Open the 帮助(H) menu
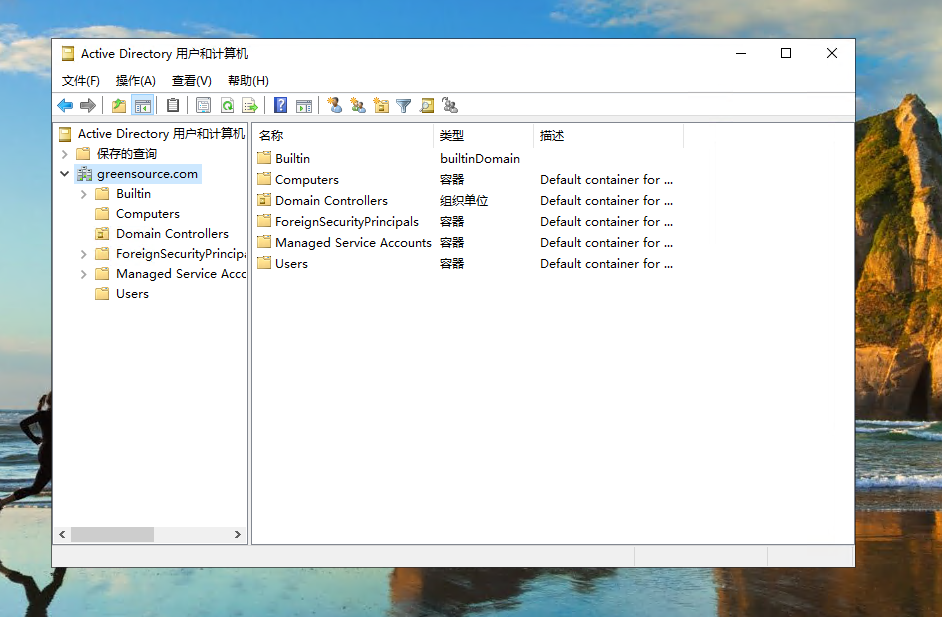The height and width of the screenshot is (617, 942). [x=248, y=81]
